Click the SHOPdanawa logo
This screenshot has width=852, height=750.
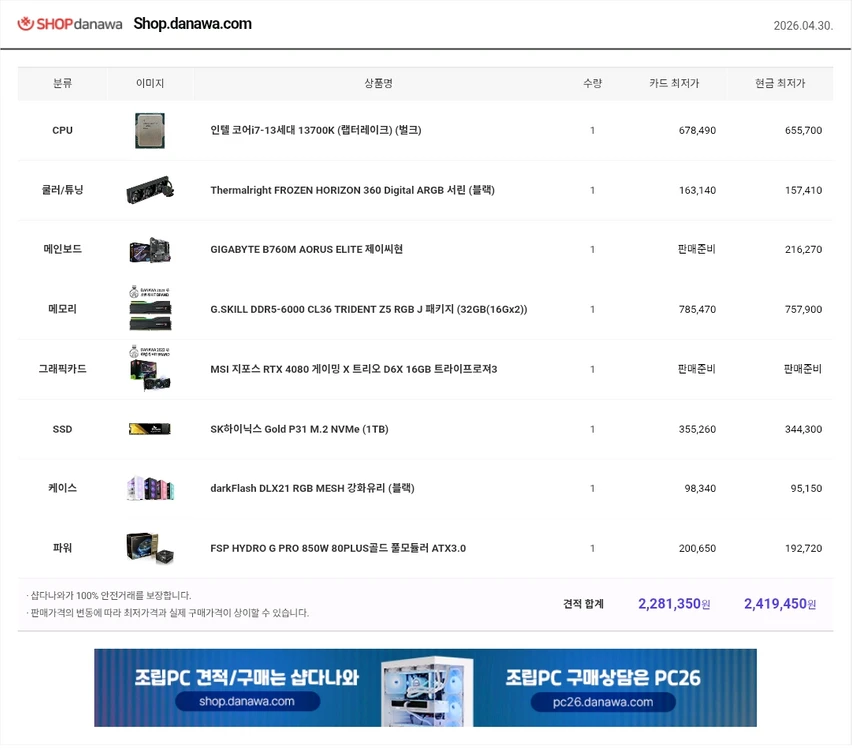pyautogui.click(x=70, y=24)
